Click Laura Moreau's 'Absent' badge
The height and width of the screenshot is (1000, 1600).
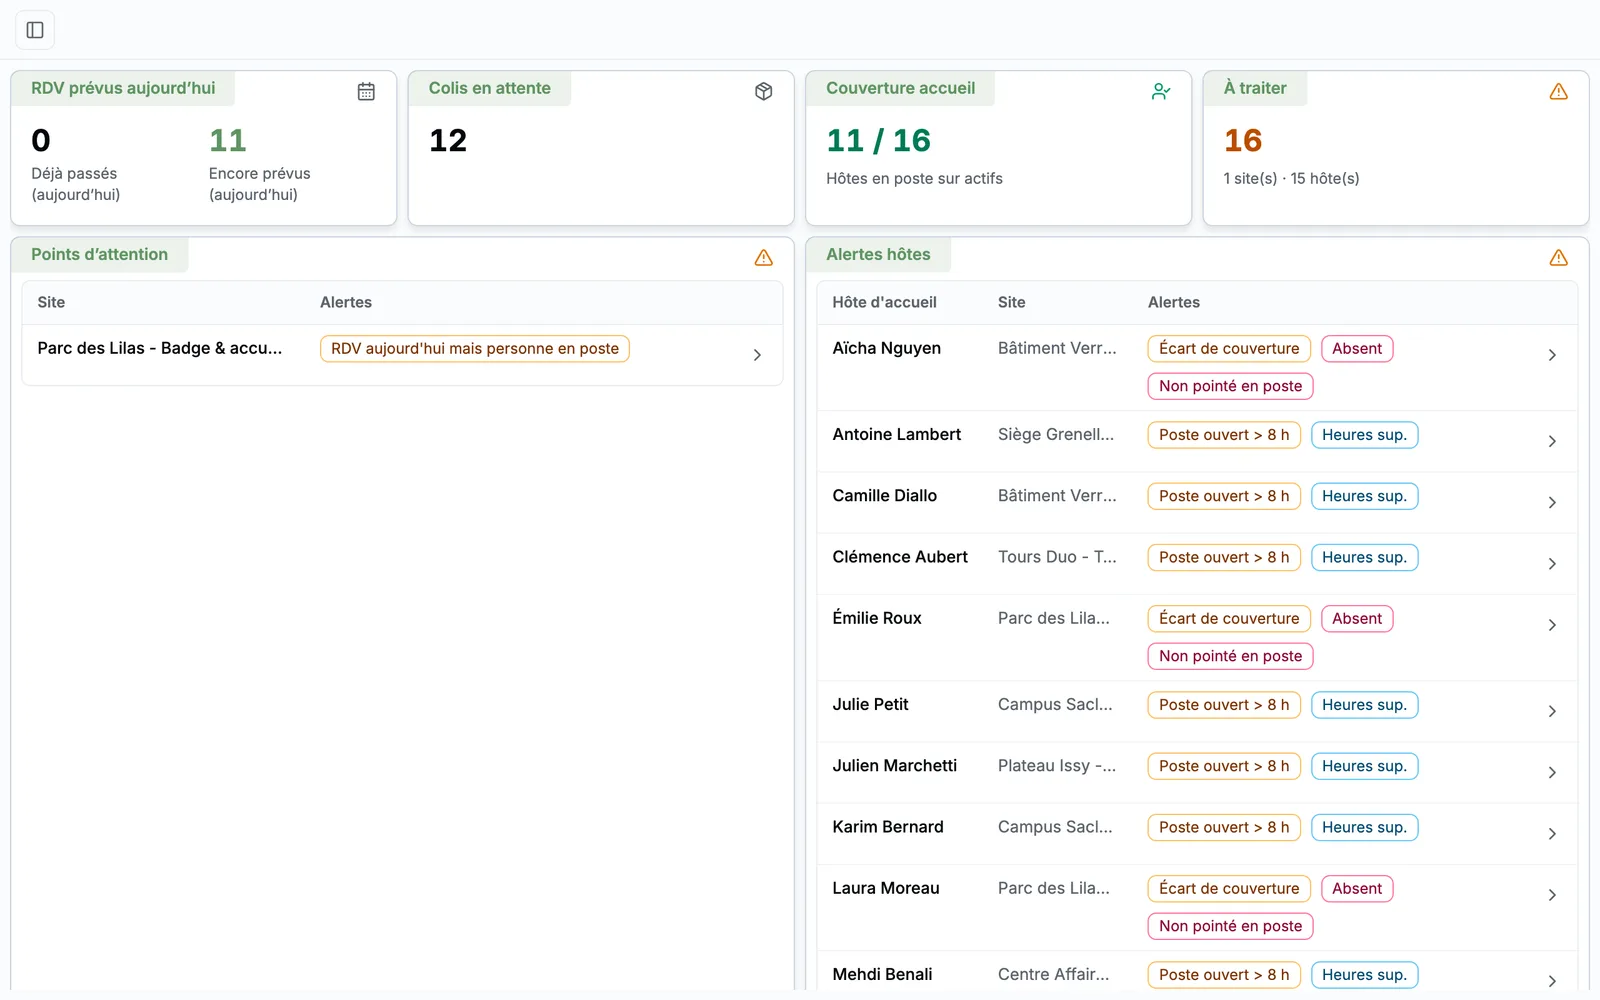1357,889
